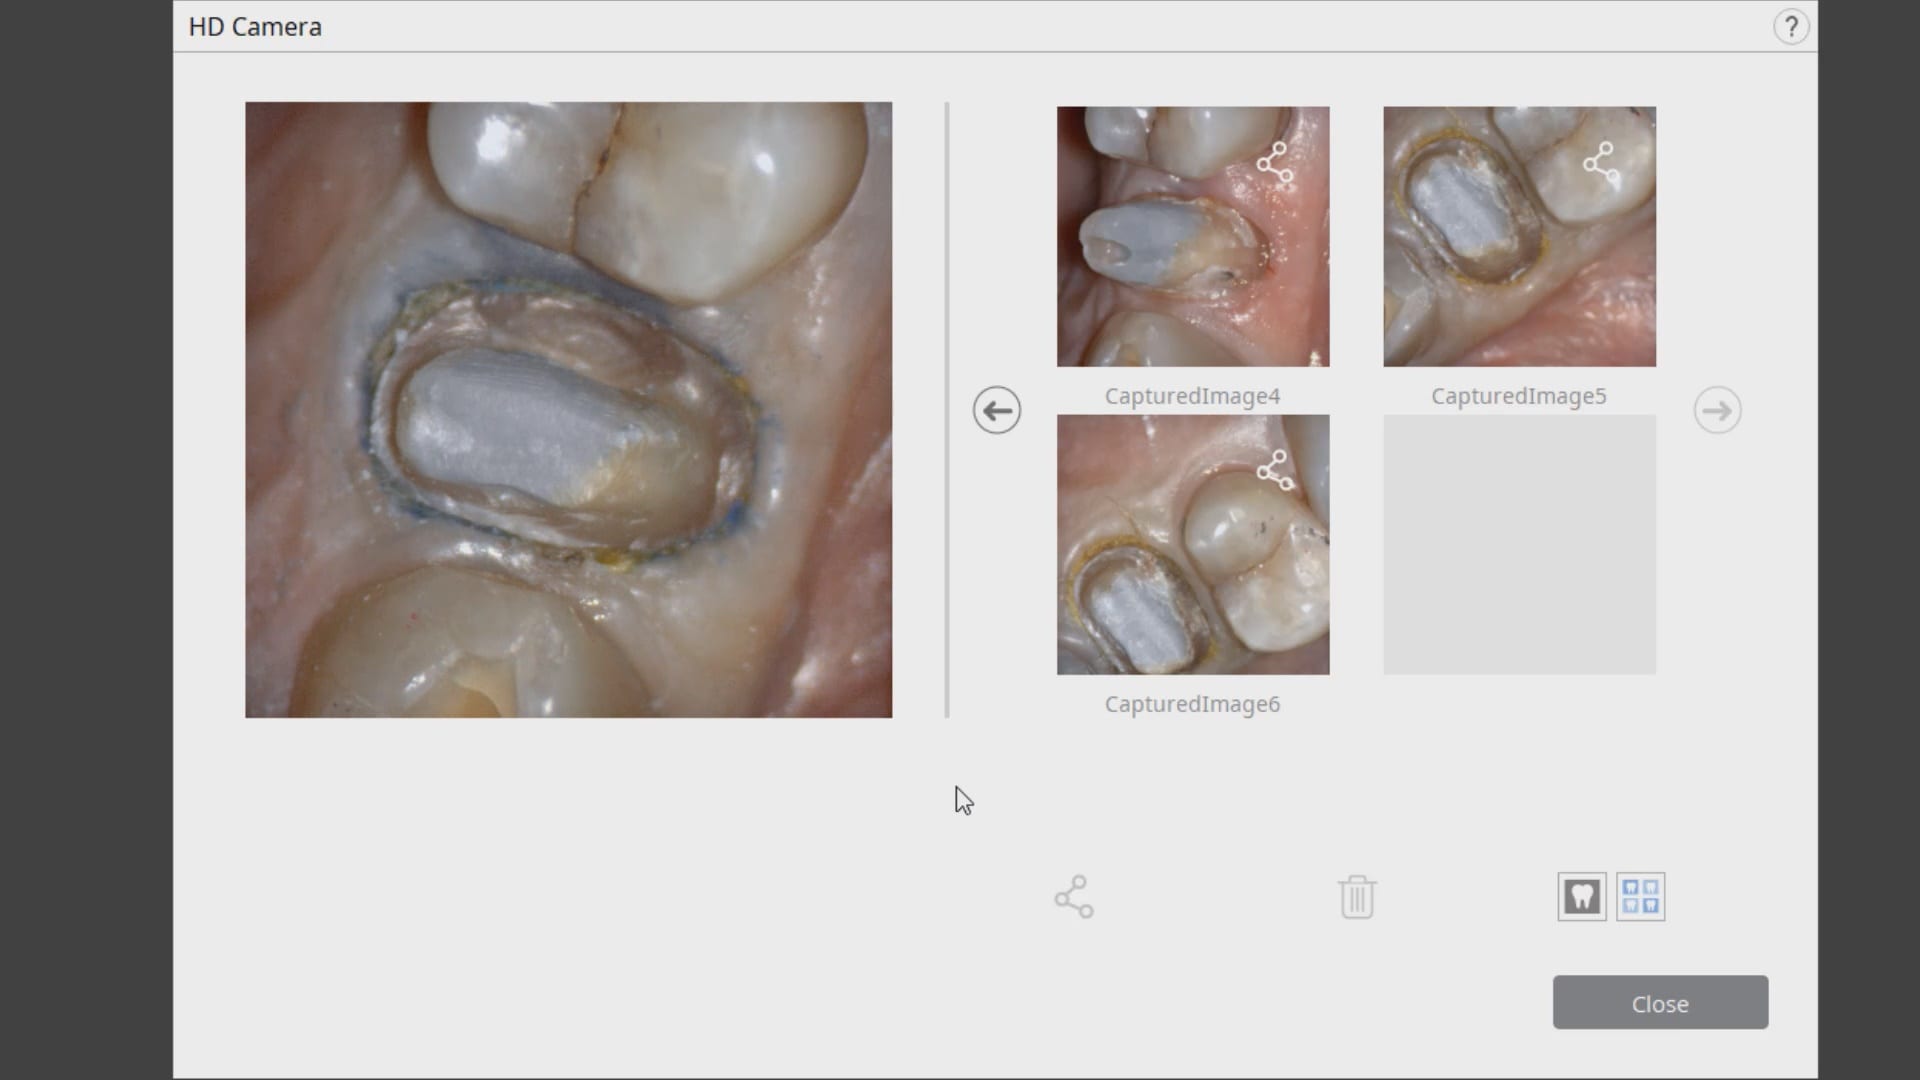The height and width of the screenshot is (1080, 1920).
Task: Click the CapturedImage6 label
Action: click(1192, 704)
